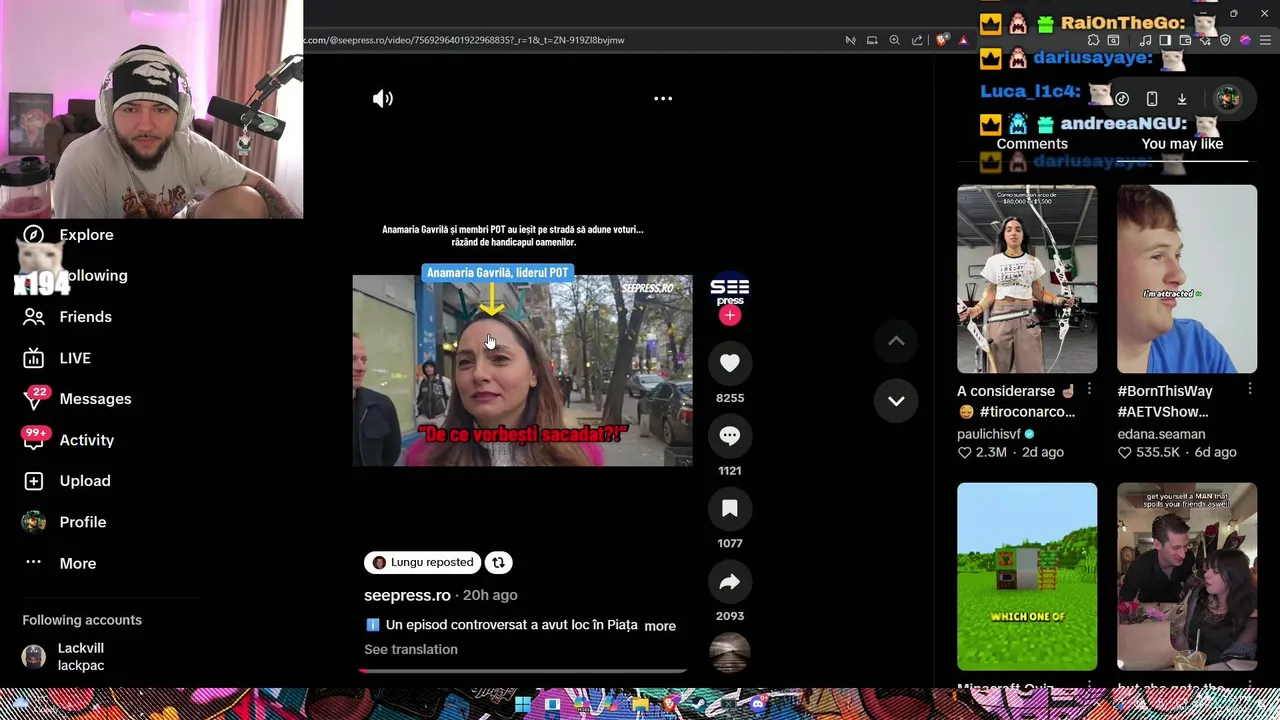Click the browser zoom magnifier icon
The height and width of the screenshot is (720, 1280).
pyautogui.click(x=894, y=40)
